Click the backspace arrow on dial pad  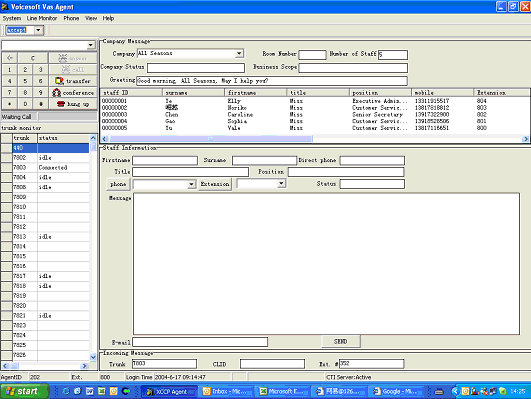click(9, 58)
